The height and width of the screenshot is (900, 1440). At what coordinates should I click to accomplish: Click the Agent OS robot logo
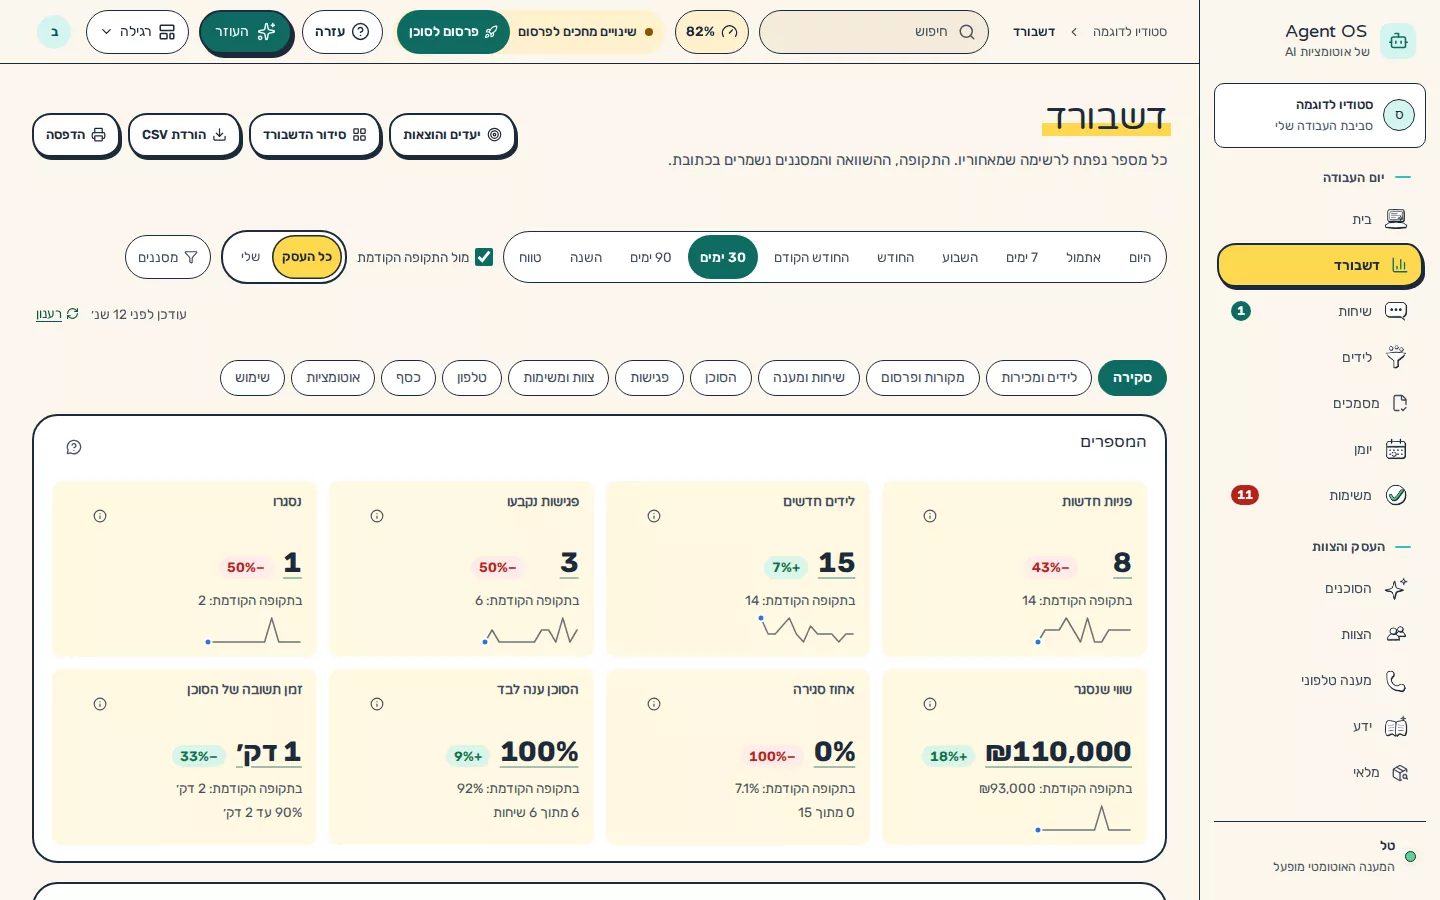coord(1398,41)
